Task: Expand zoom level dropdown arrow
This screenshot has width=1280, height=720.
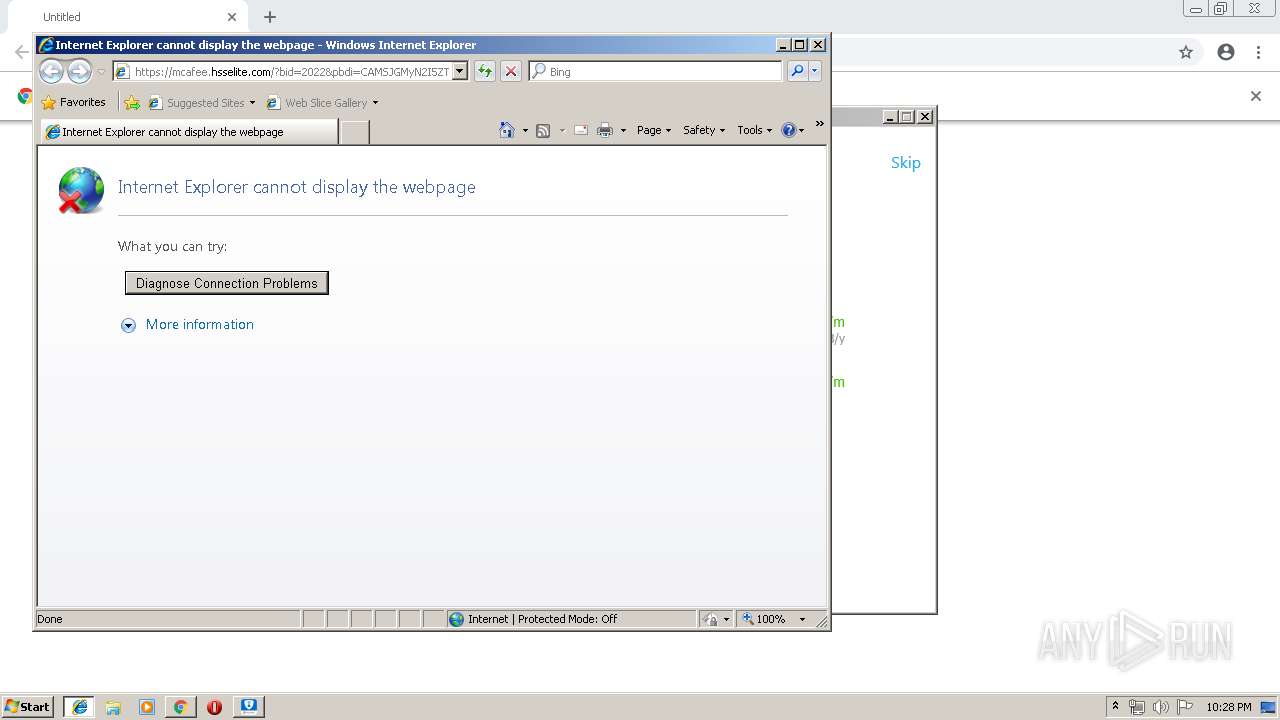Action: [x=802, y=619]
